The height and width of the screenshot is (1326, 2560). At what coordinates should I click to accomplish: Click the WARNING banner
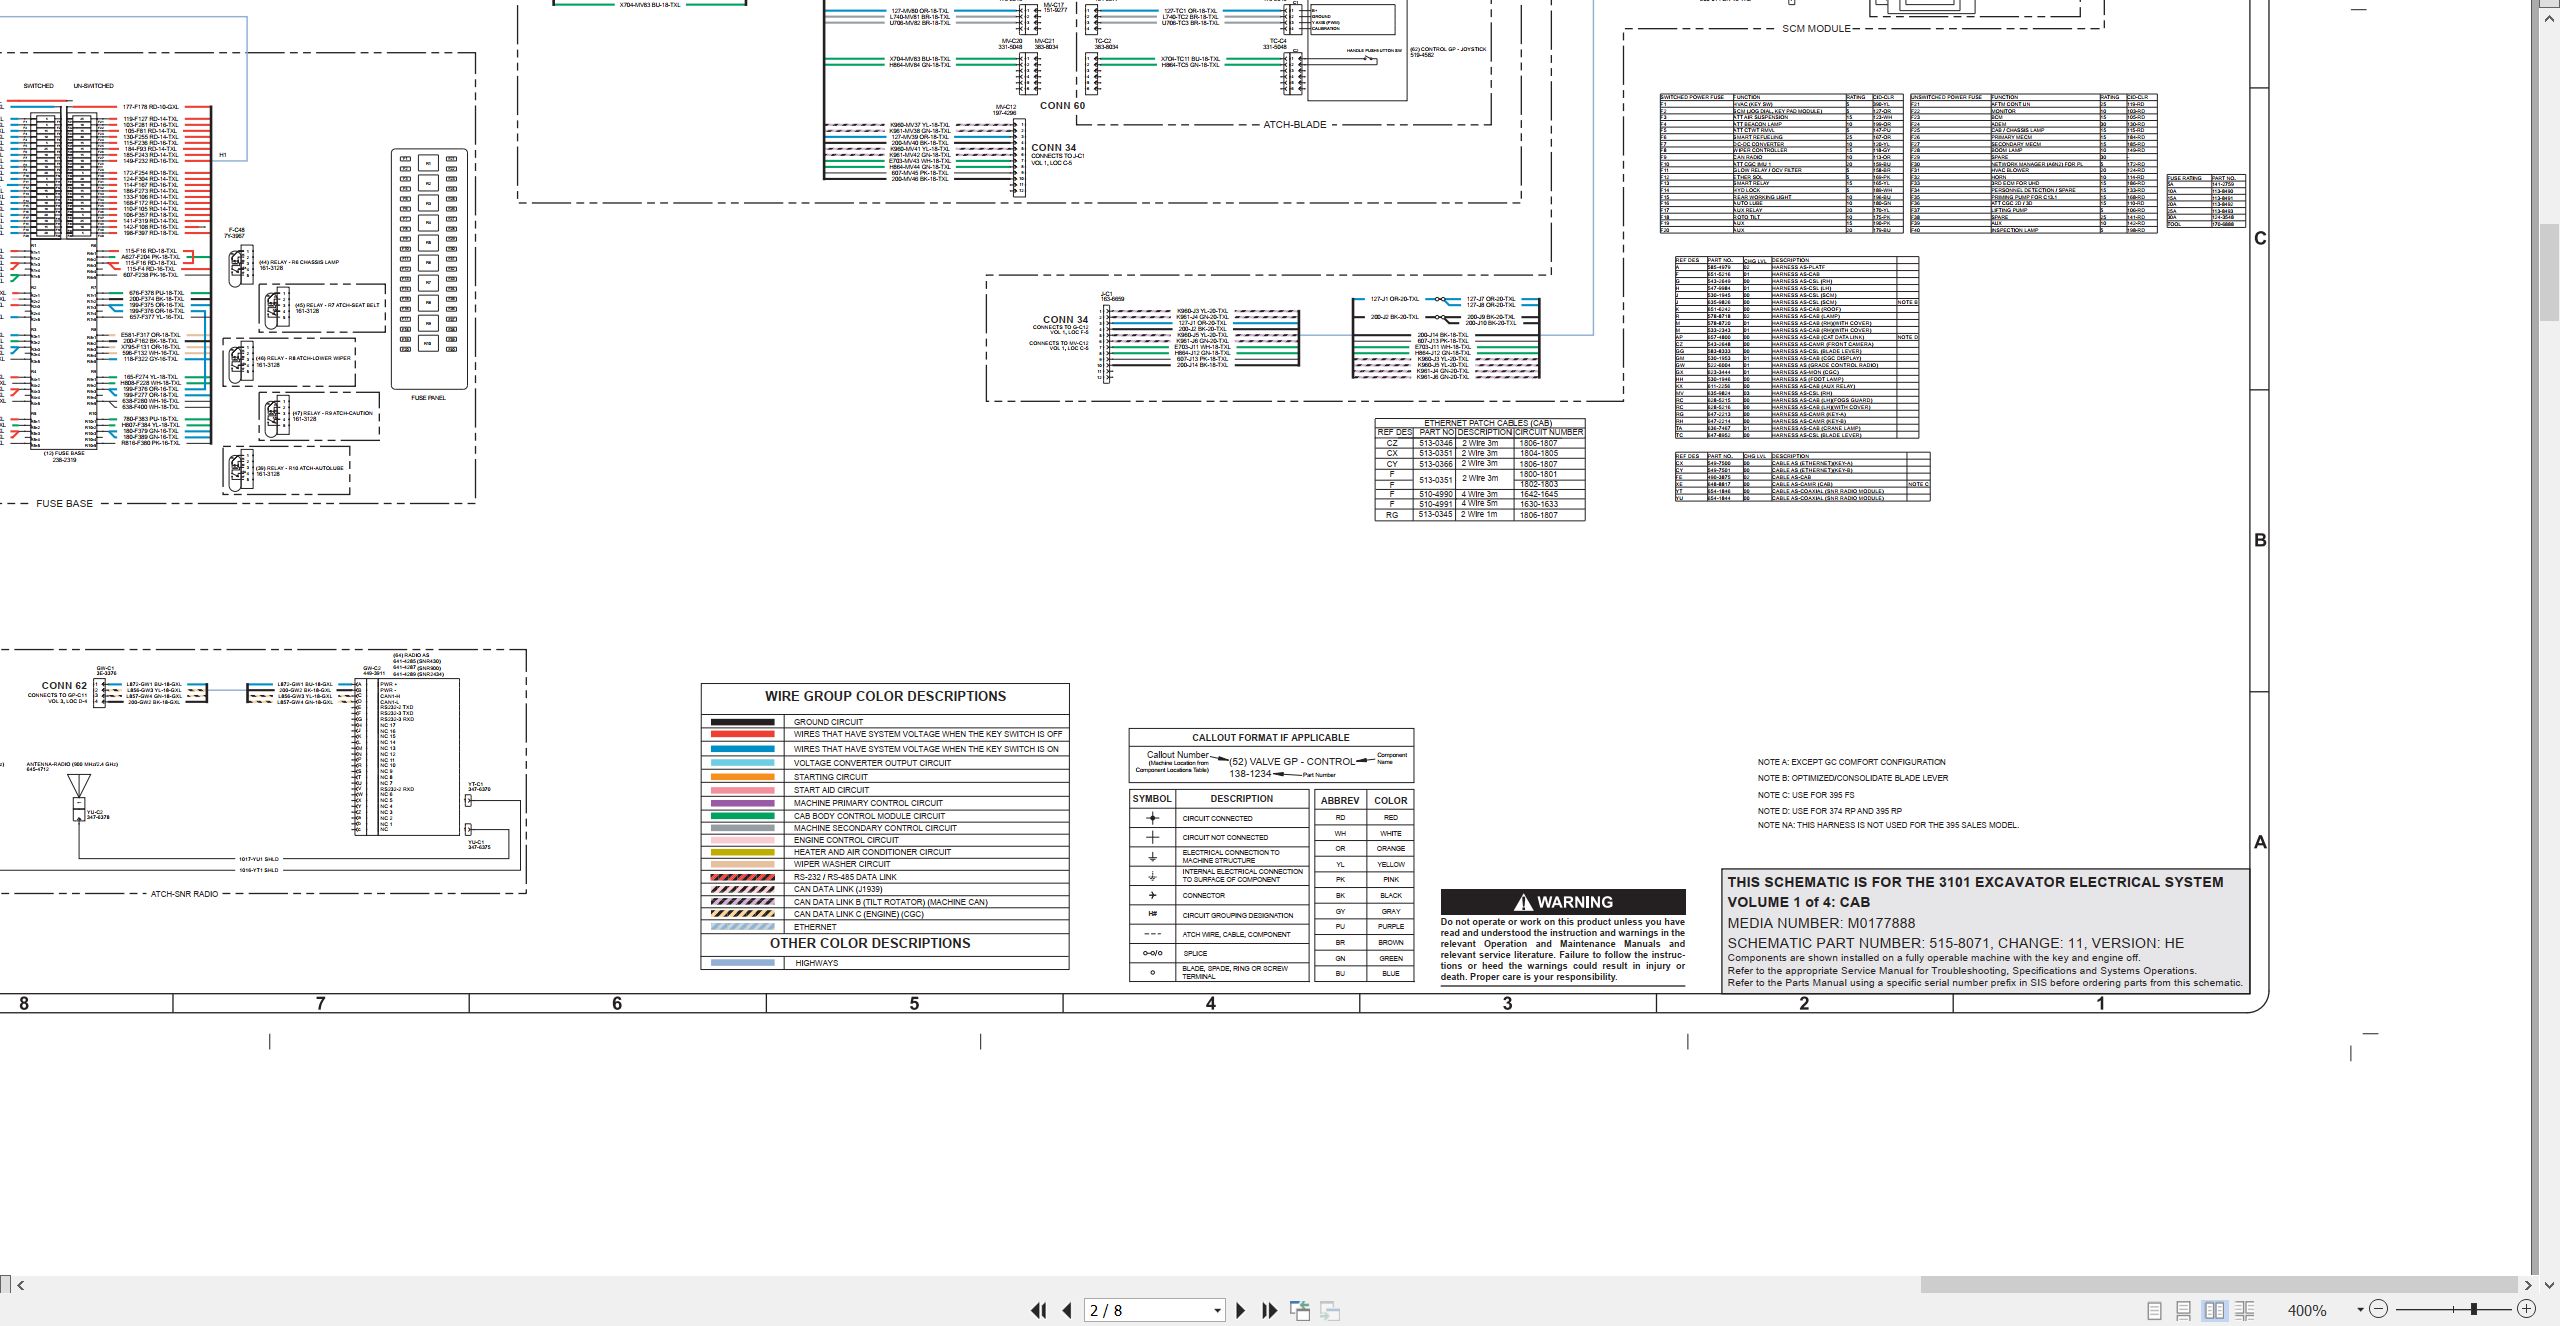click(1563, 902)
